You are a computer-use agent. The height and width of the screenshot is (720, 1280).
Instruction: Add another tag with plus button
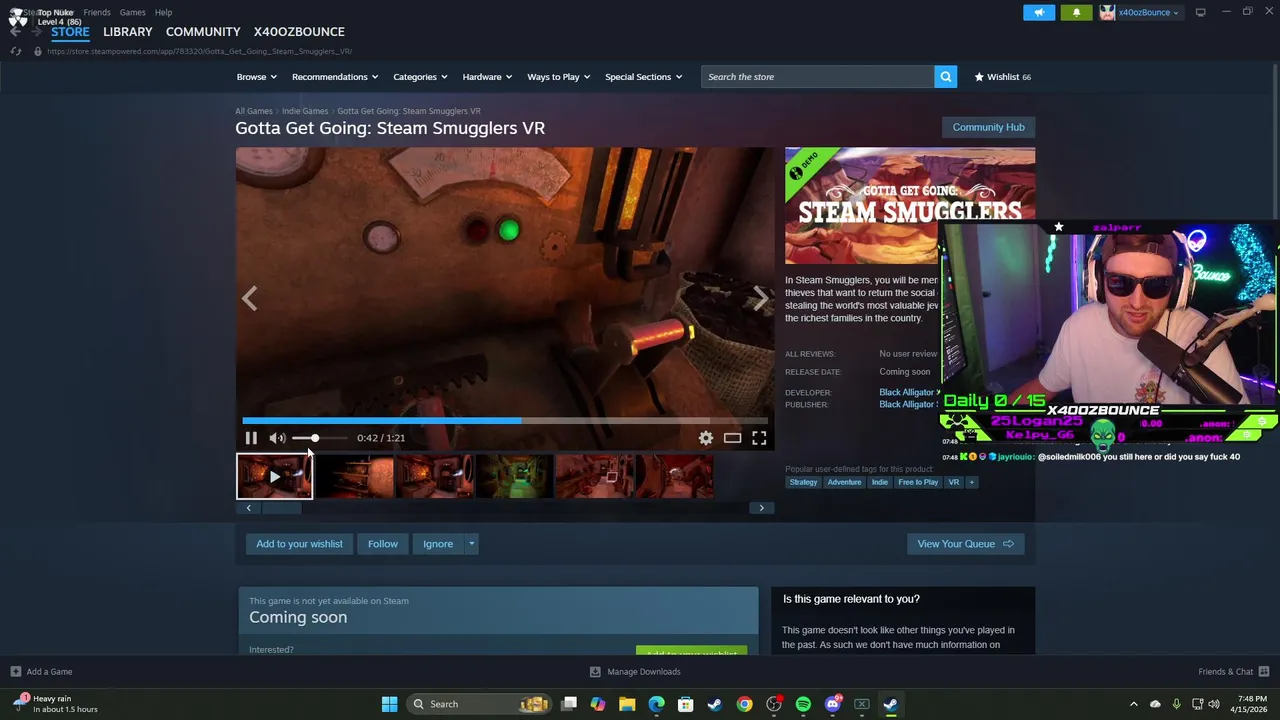(971, 482)
